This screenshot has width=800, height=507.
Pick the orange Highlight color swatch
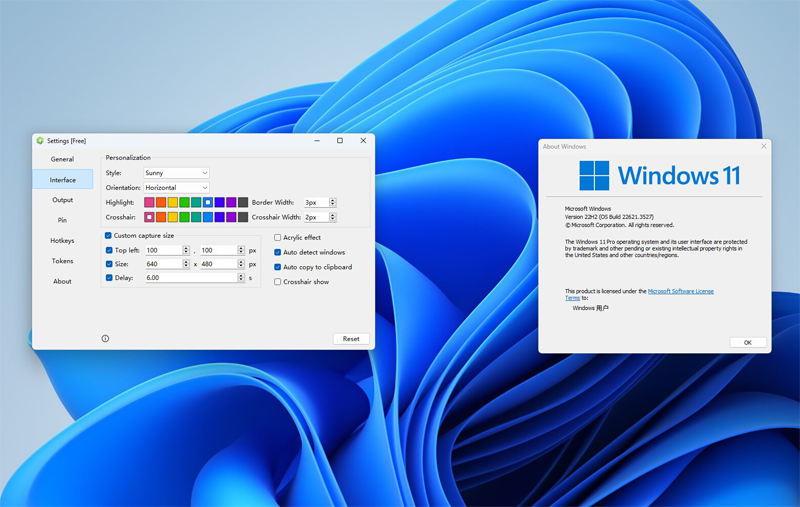161,203
